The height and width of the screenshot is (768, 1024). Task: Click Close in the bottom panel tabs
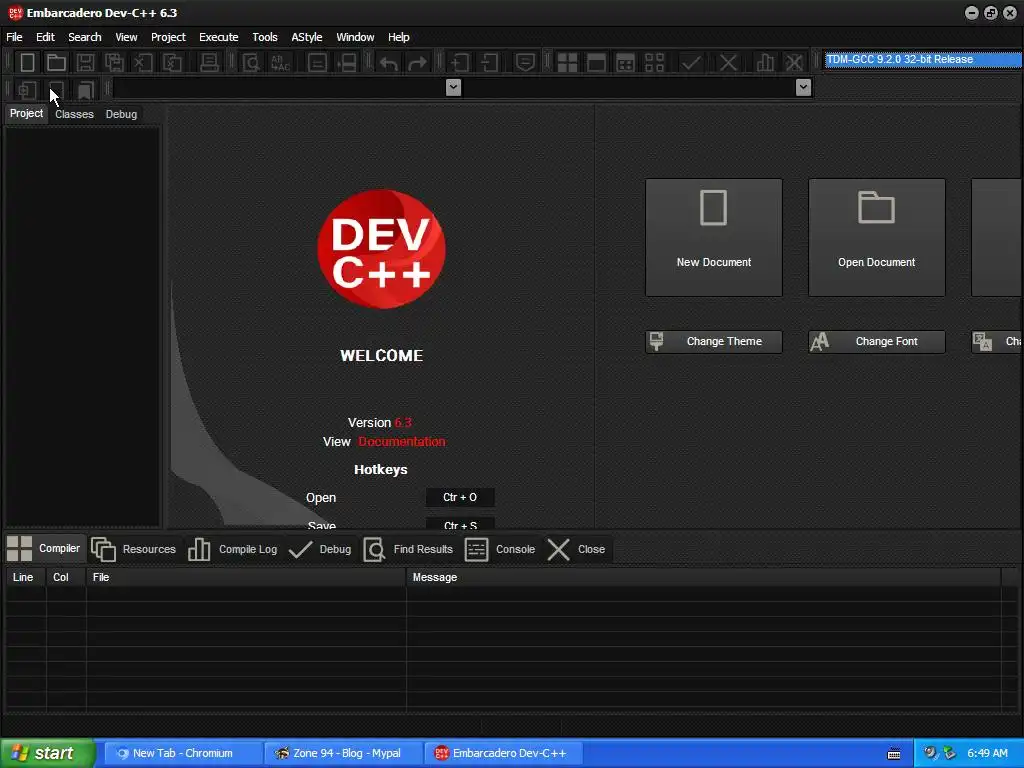click(x=575, y=549)
